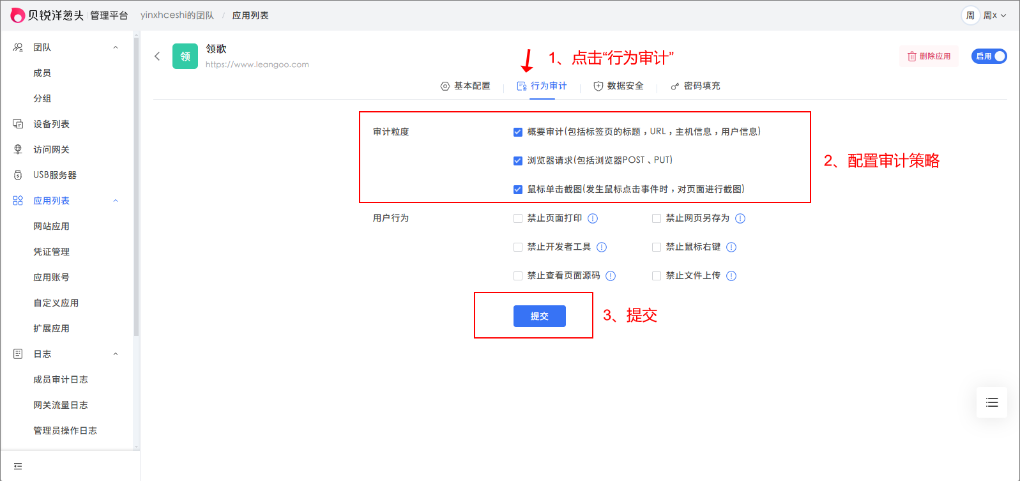Image resolution: width=1020 pixels, height=481 pixels.
Task: Click the 删除应用 button
Action: (x=929, y=57)
